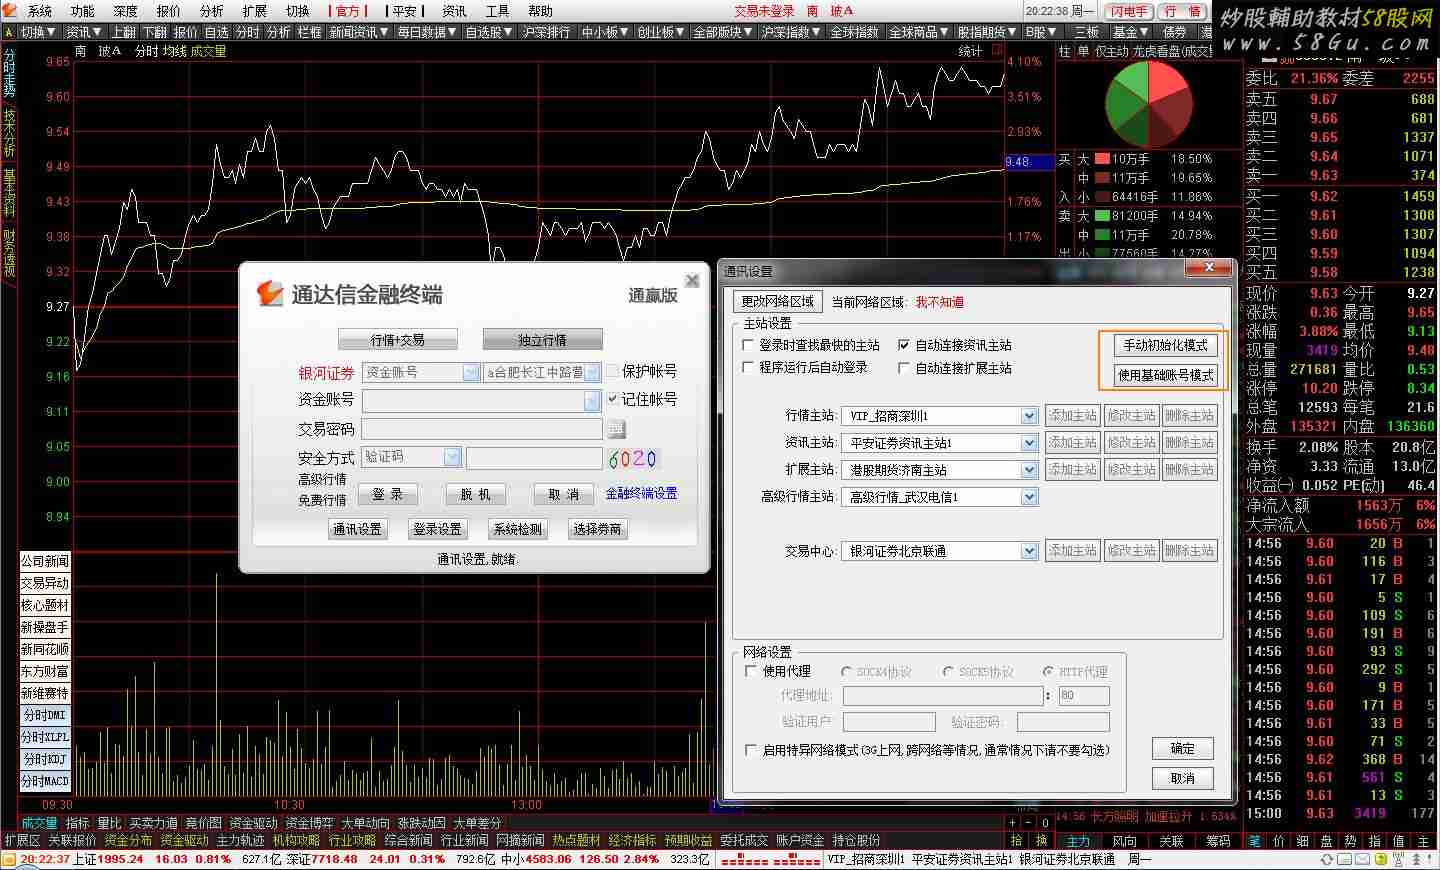The image size is (1440, 870).
Task: Click the plus zoom button below chart
Action: click(1013, 823)
